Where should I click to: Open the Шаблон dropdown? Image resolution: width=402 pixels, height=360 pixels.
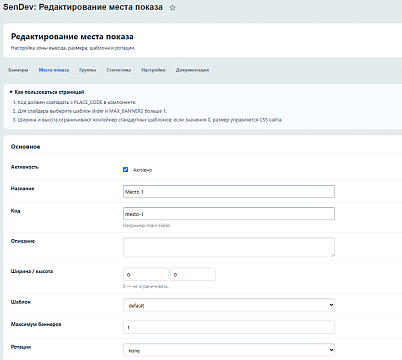[x=229, y=305]
